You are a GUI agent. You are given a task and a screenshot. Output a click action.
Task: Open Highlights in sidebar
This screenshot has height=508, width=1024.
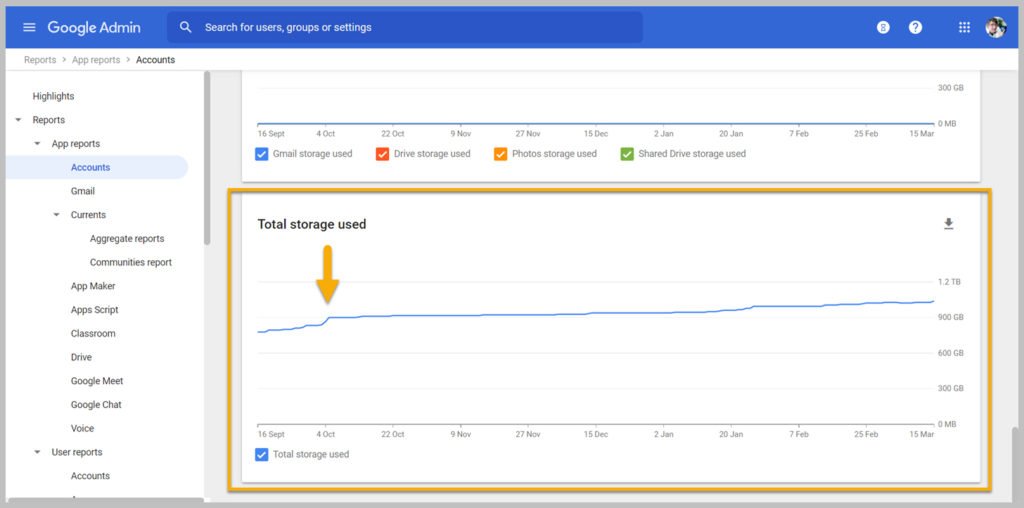click(54, 96)
